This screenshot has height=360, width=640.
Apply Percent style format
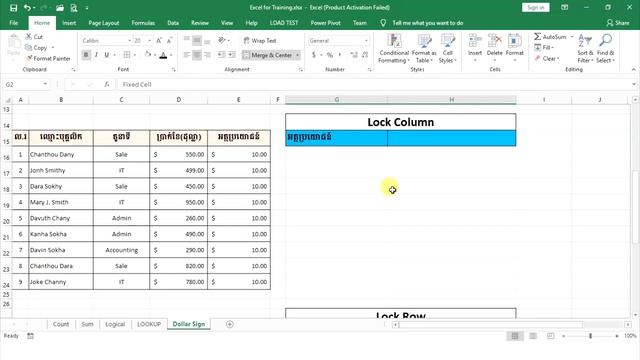[330, 55]
